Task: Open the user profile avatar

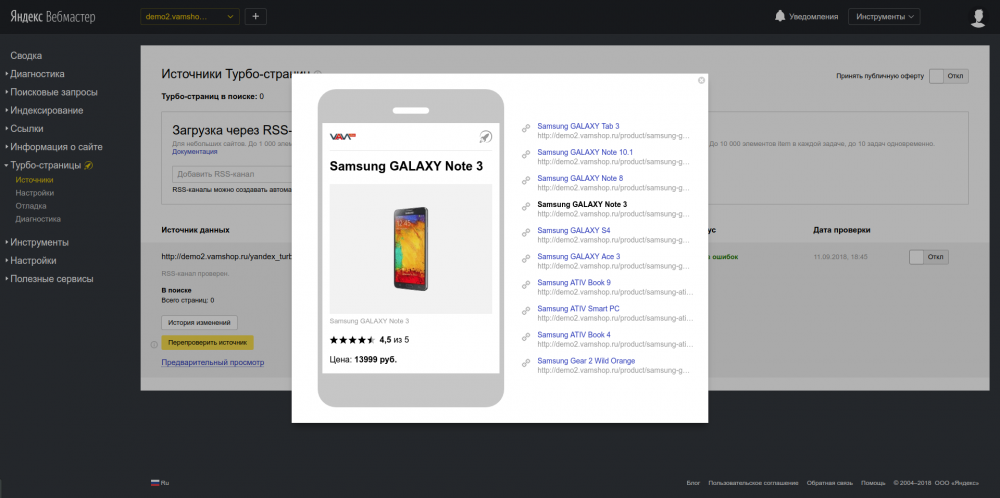Action: tap(978, 17)
